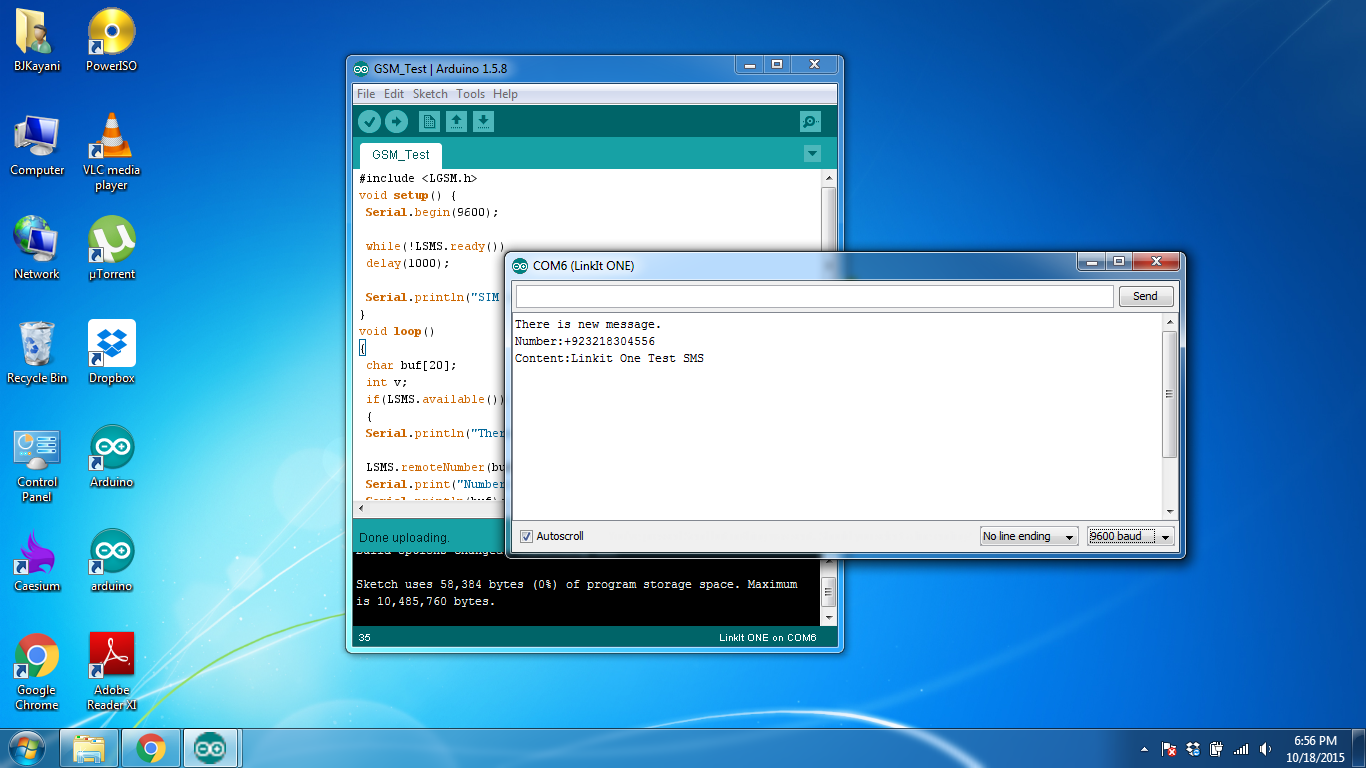
Task: Select the Computer desktop icon
Action: (x=37, y=145)
